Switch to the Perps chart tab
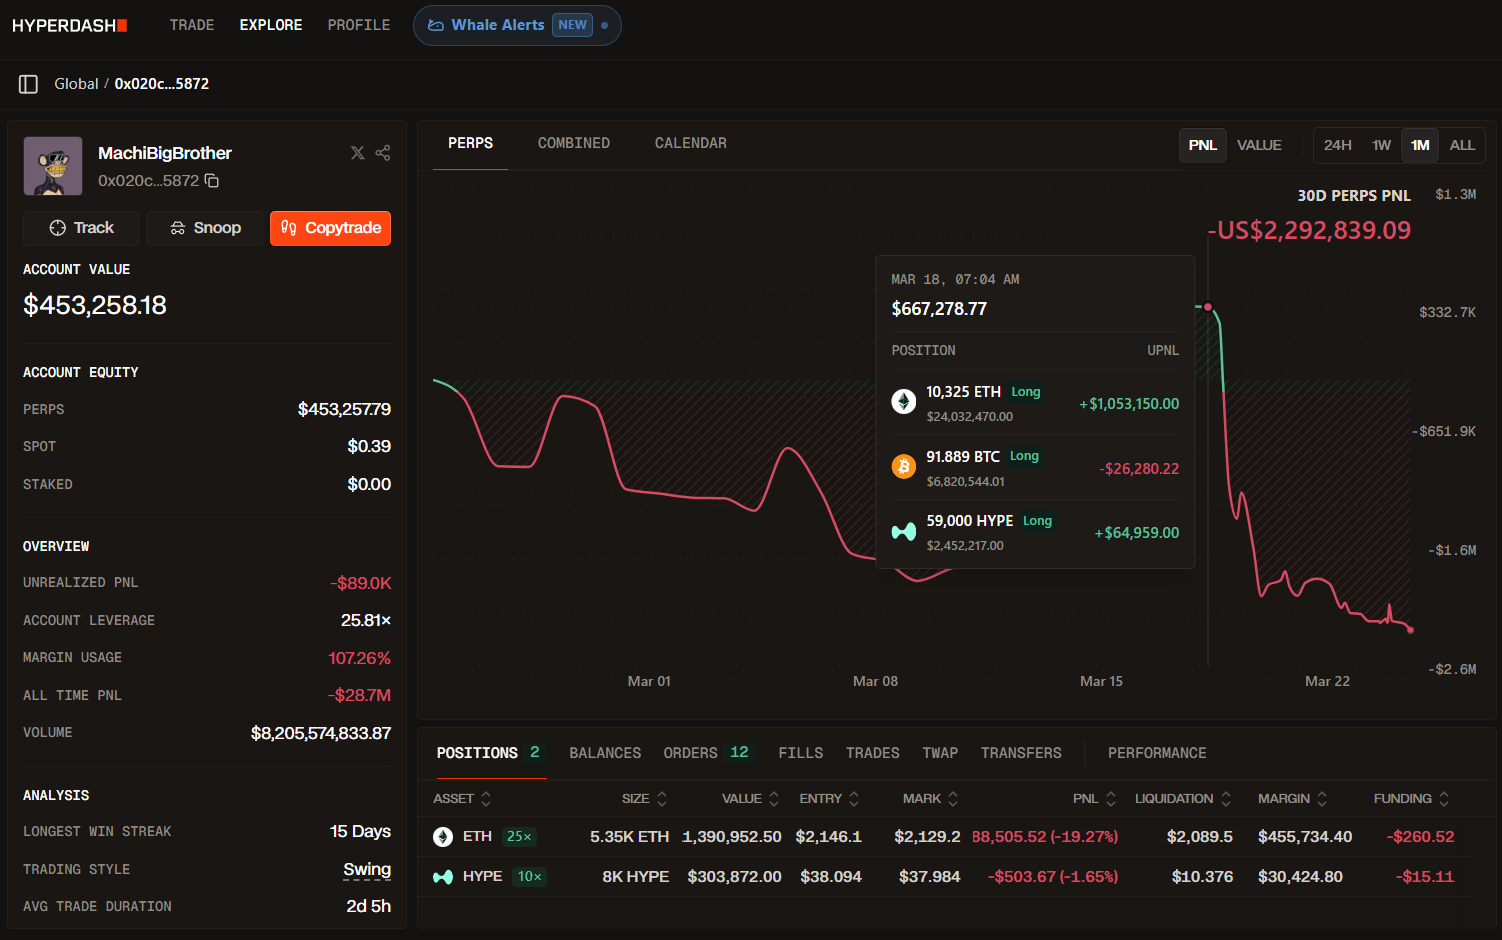 tap(470, 143)
